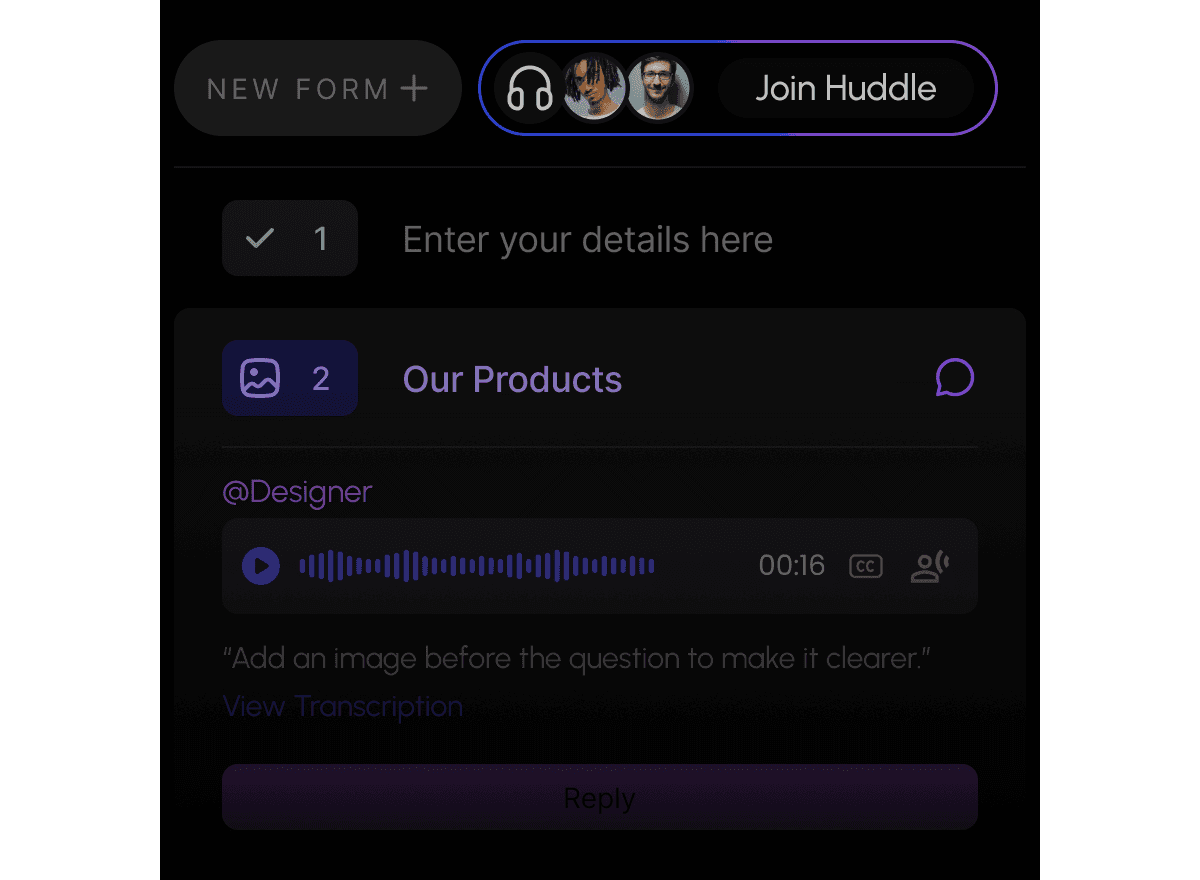Select the glasses-wearing user avatar
Screen dimensions: 1200x880
coord(660,87)
